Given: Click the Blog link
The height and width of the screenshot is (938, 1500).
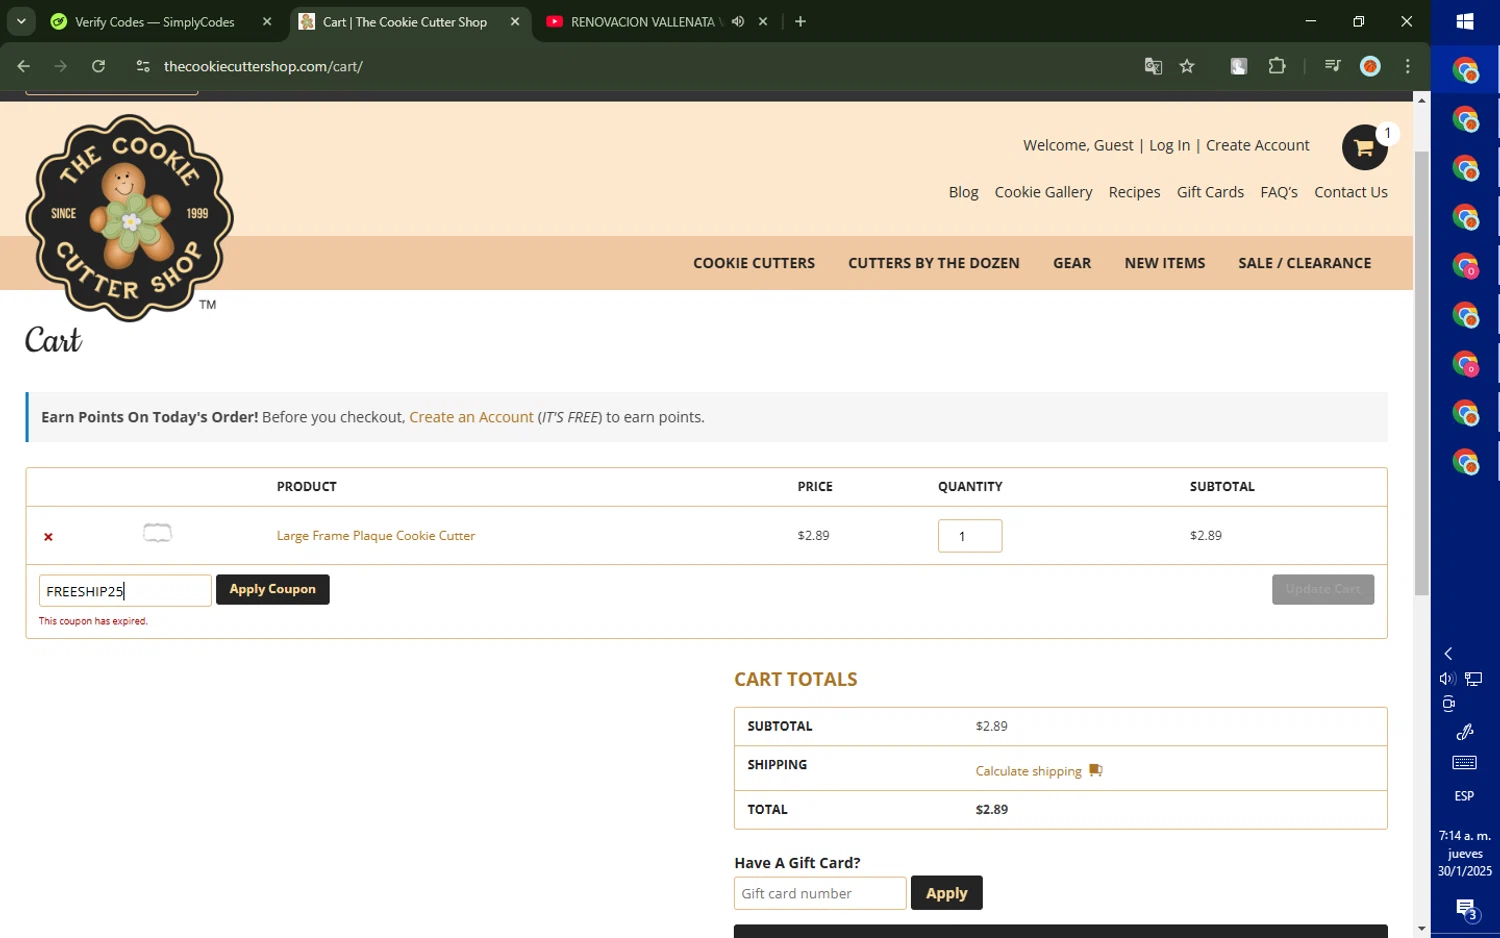Looking at the screenshot, I should tap(964, 192).
